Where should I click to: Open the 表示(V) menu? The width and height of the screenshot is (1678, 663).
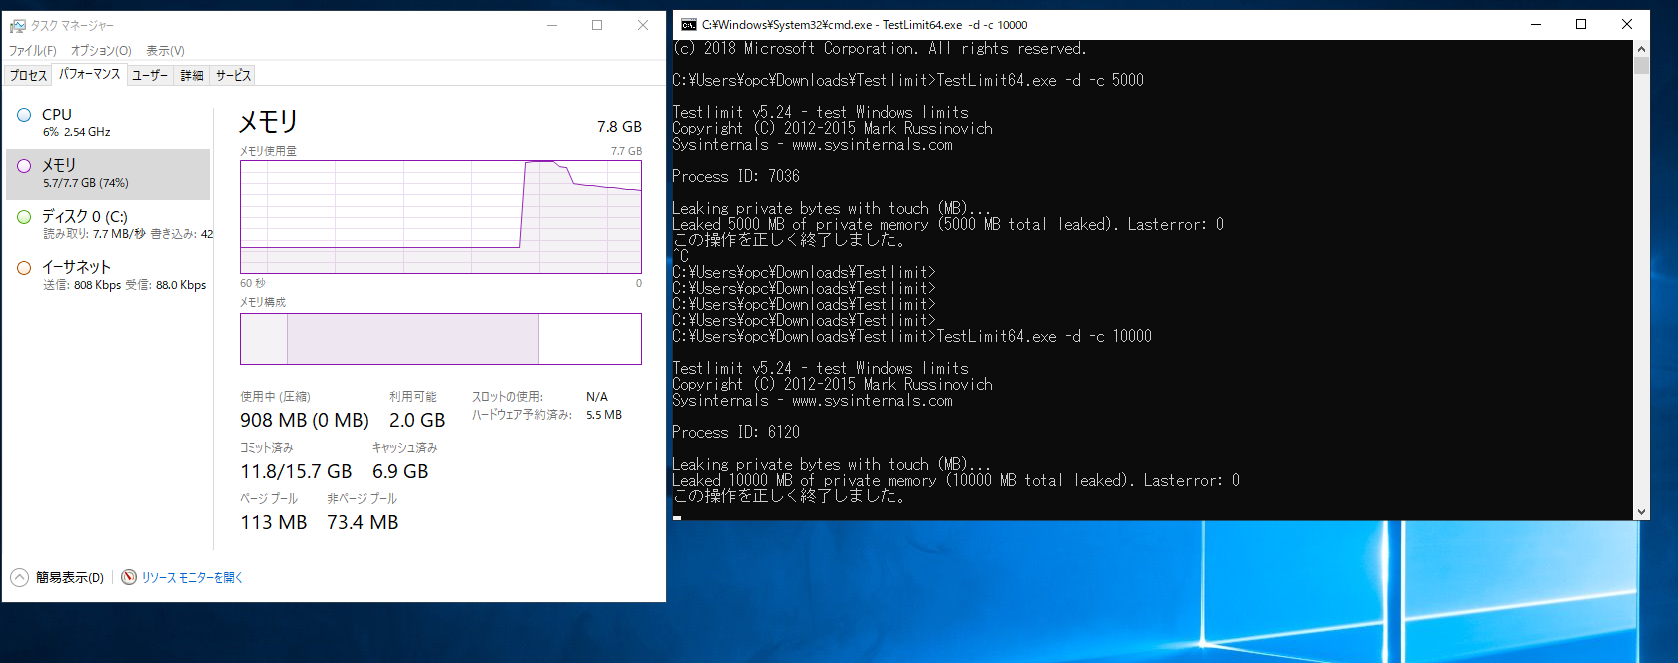pyautogui.click(x=165, y=50)
